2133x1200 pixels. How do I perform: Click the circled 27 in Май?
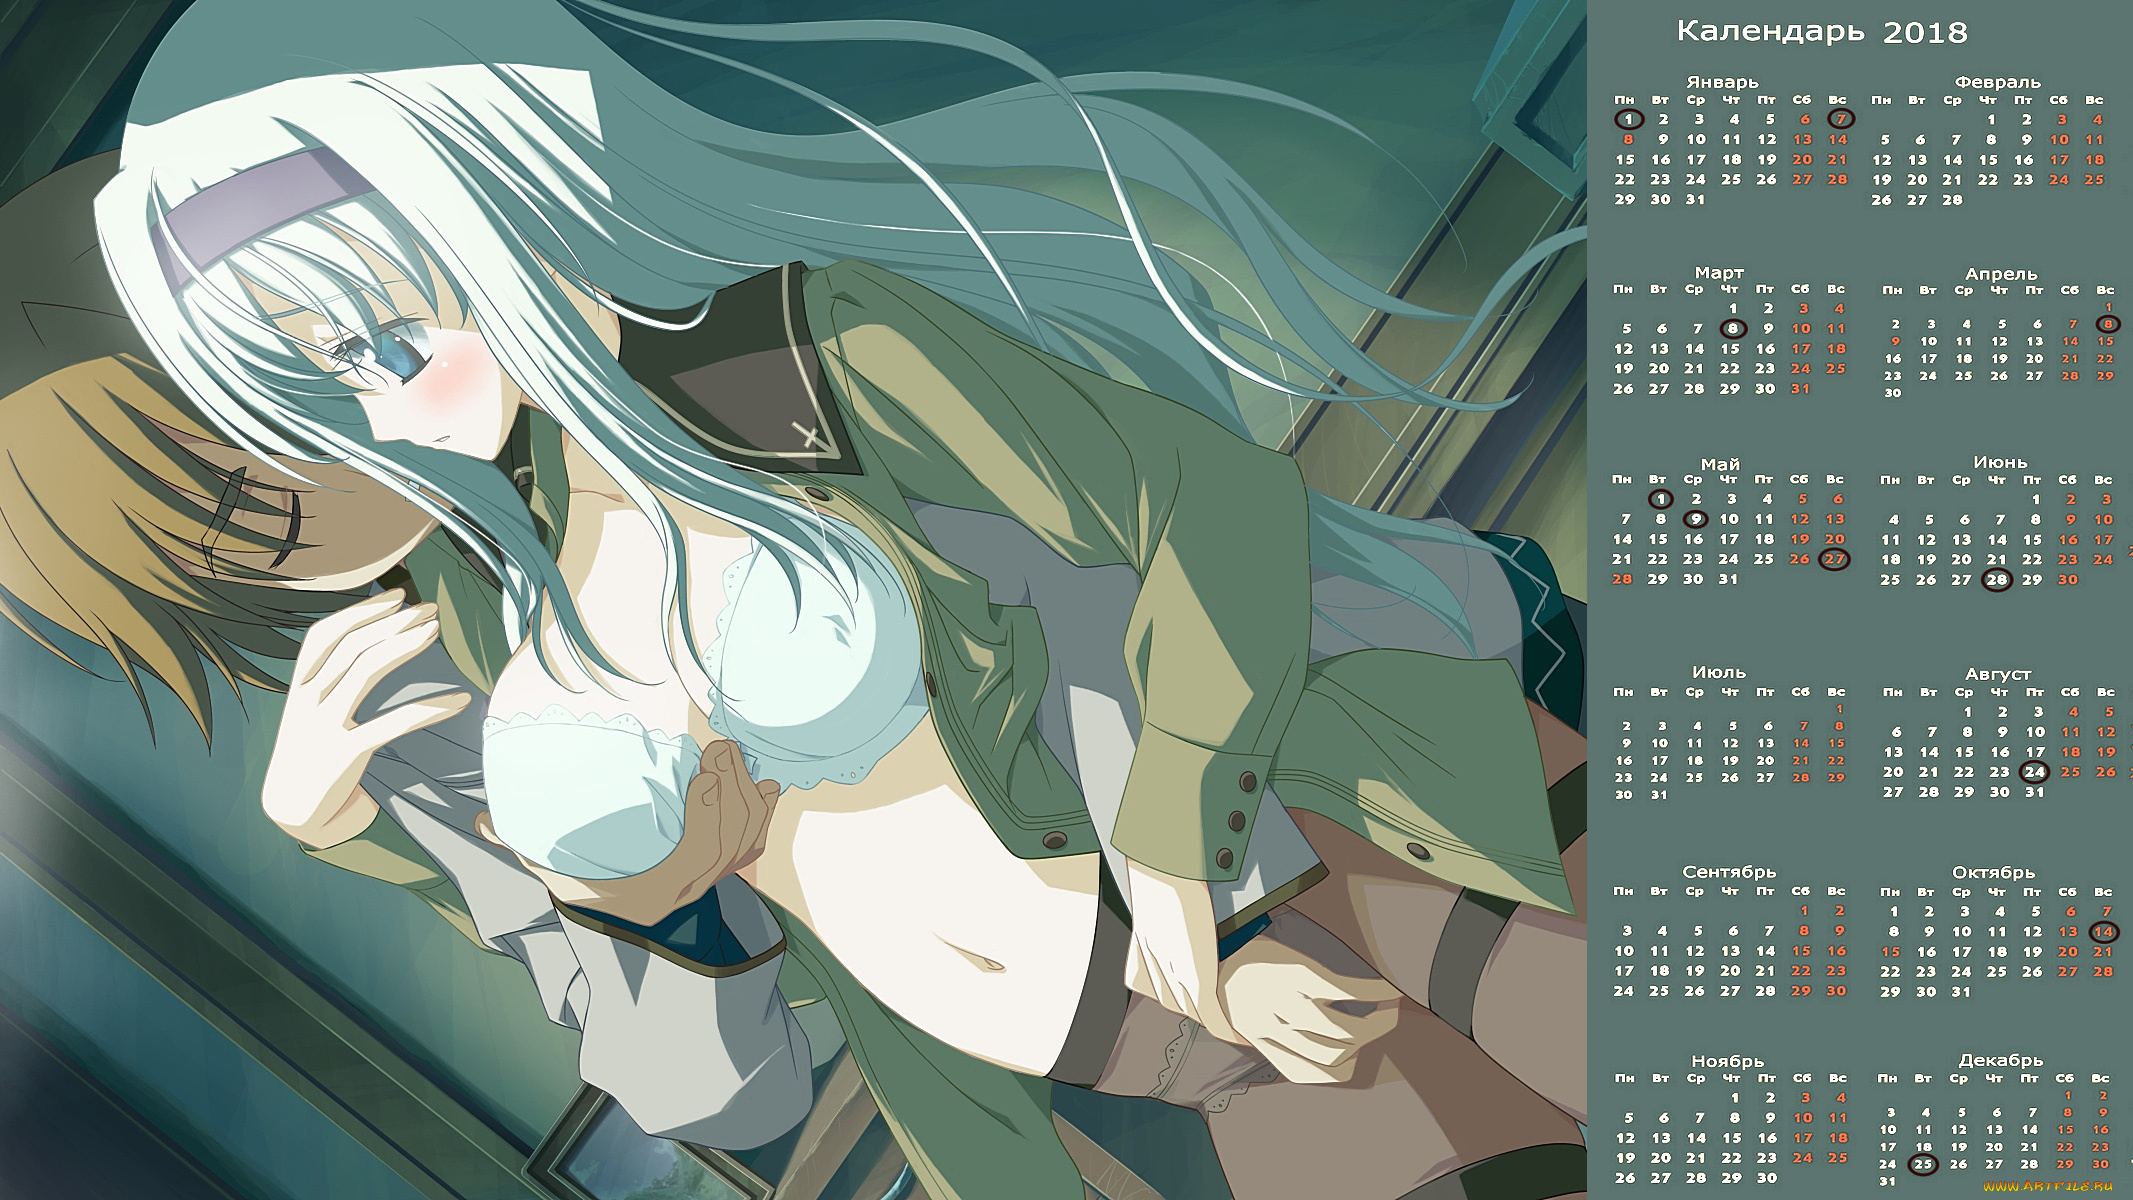pyautogui.click(x=1835, y=559)
